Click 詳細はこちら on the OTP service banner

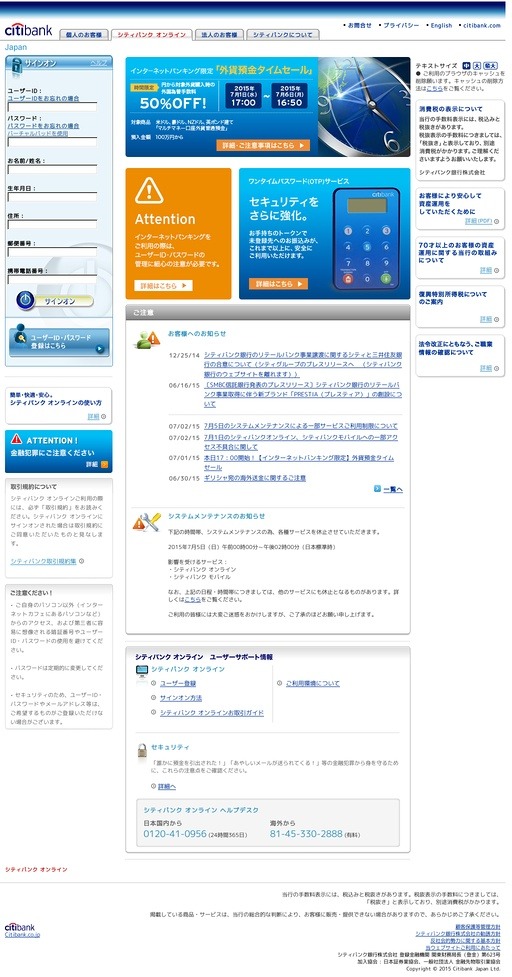point(278,284)
